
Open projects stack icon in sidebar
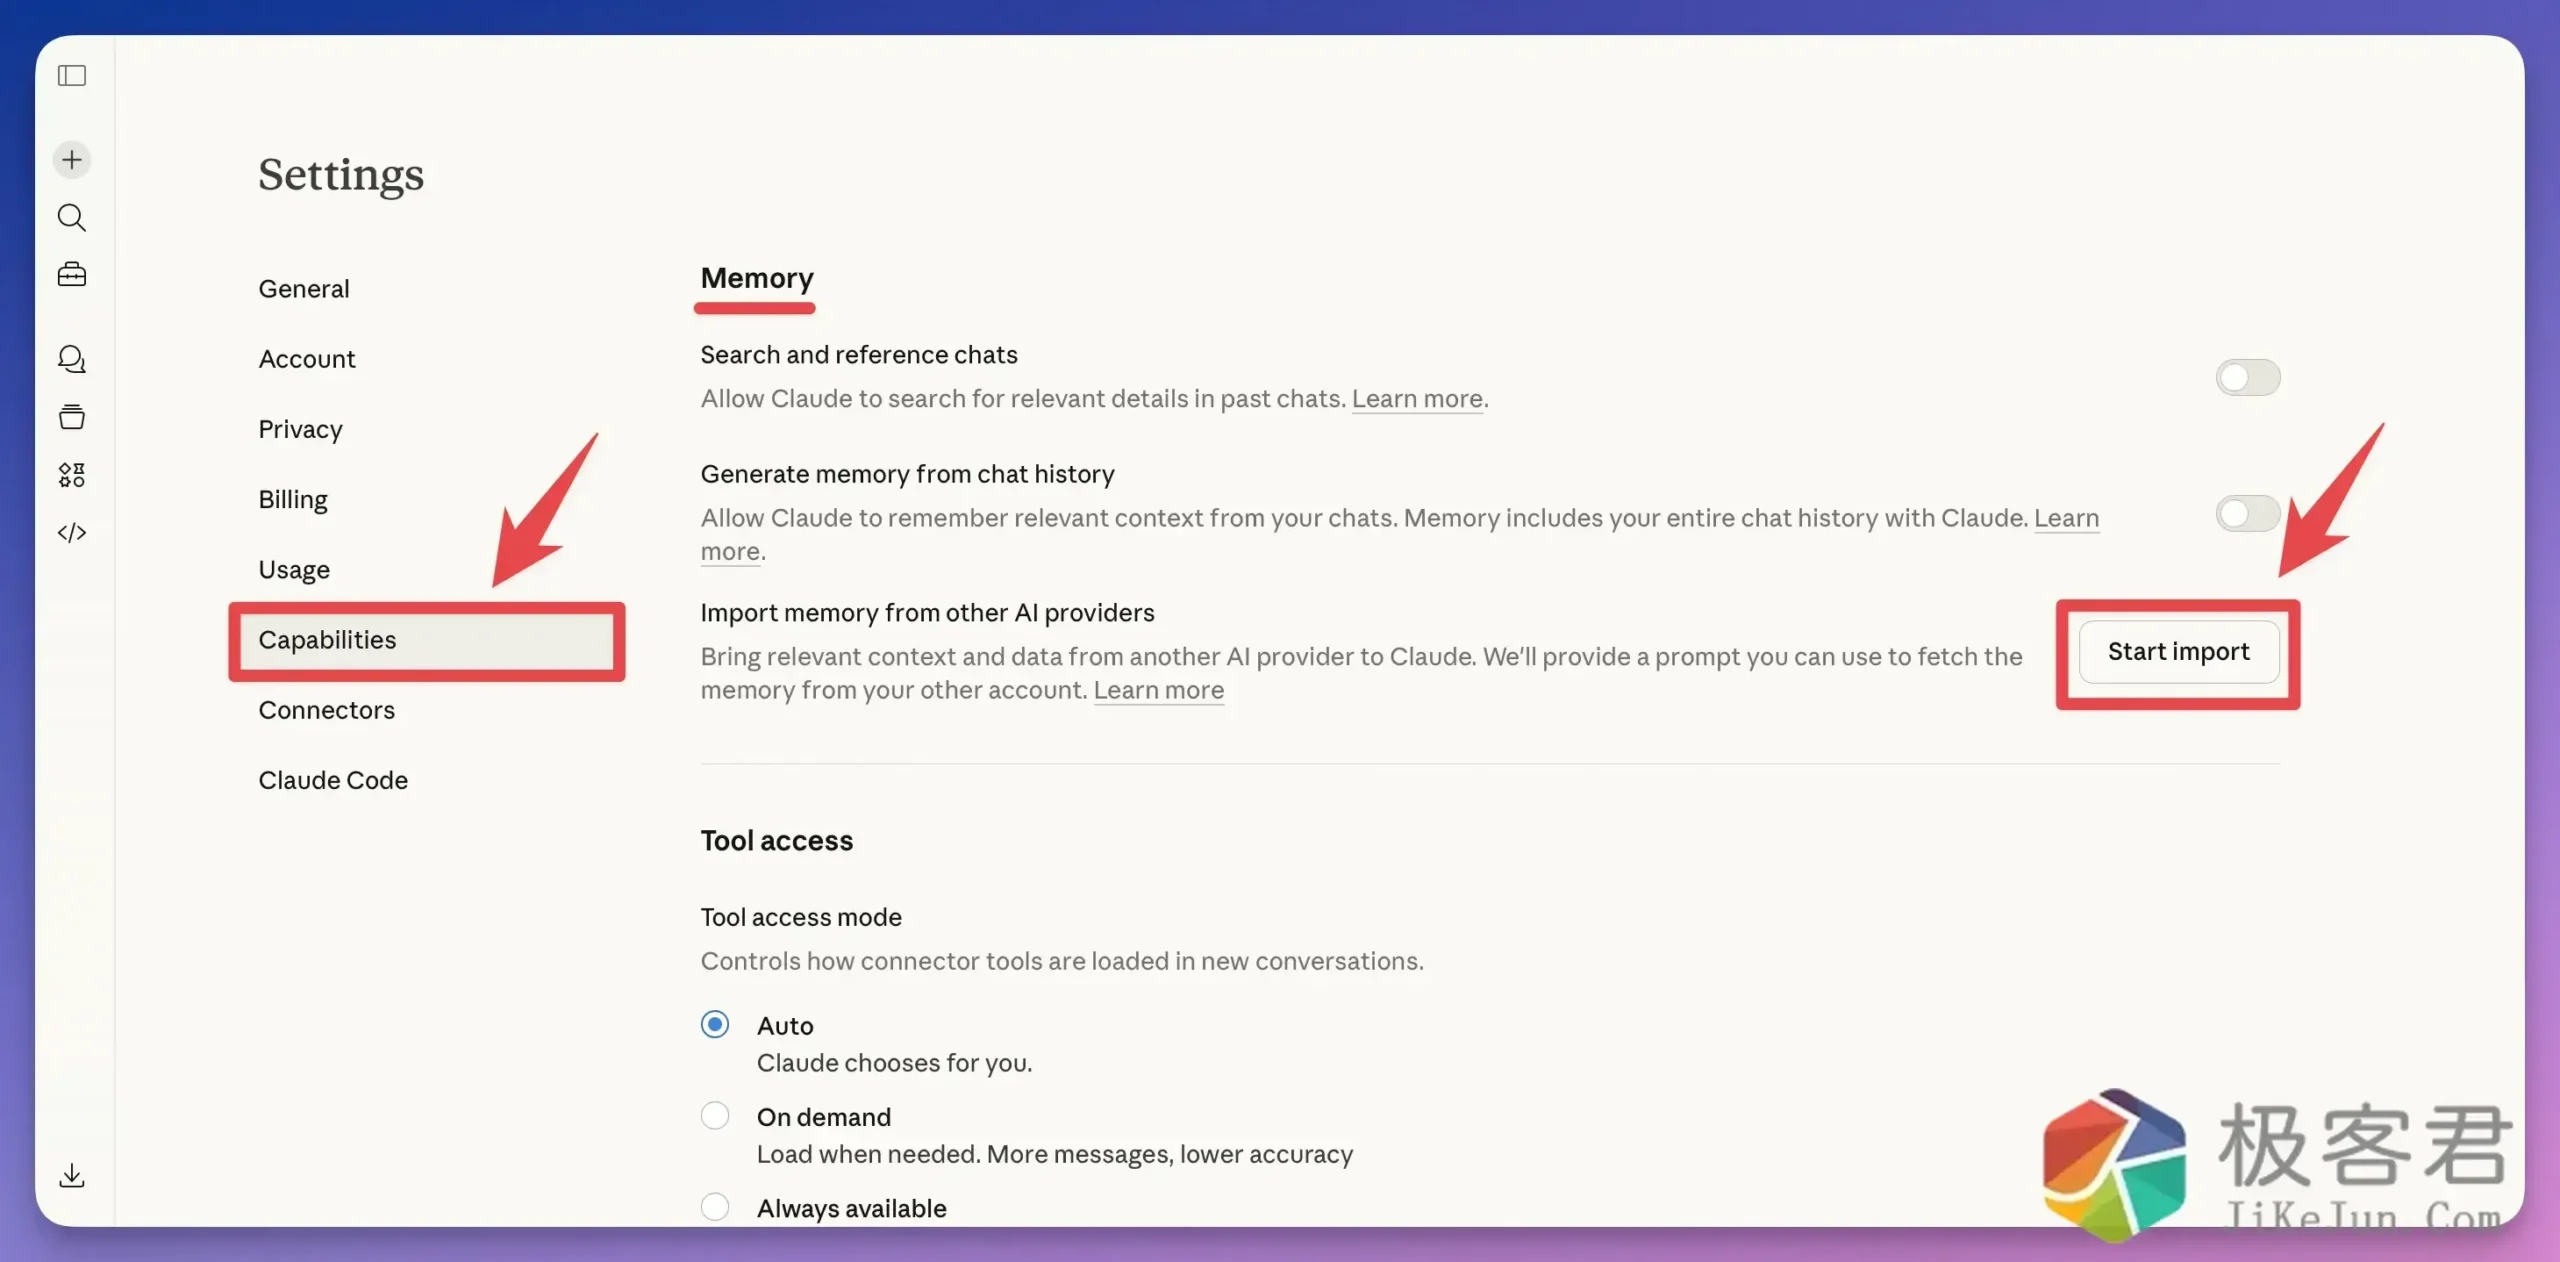click(72, 417)
